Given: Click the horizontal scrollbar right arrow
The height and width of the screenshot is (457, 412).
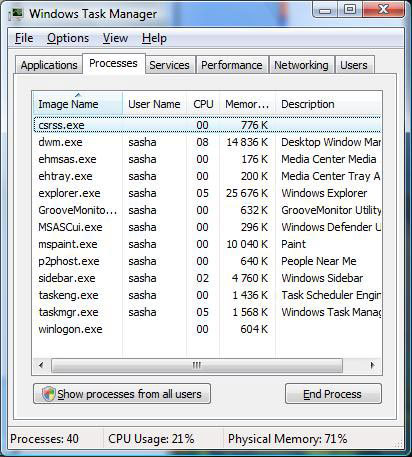Looking at the screenshot, I should pos(373,365).
